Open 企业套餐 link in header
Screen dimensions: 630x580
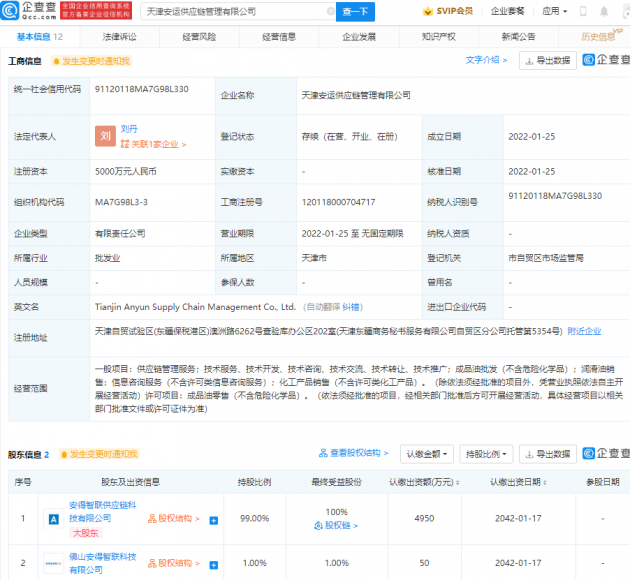coord(507,11)
